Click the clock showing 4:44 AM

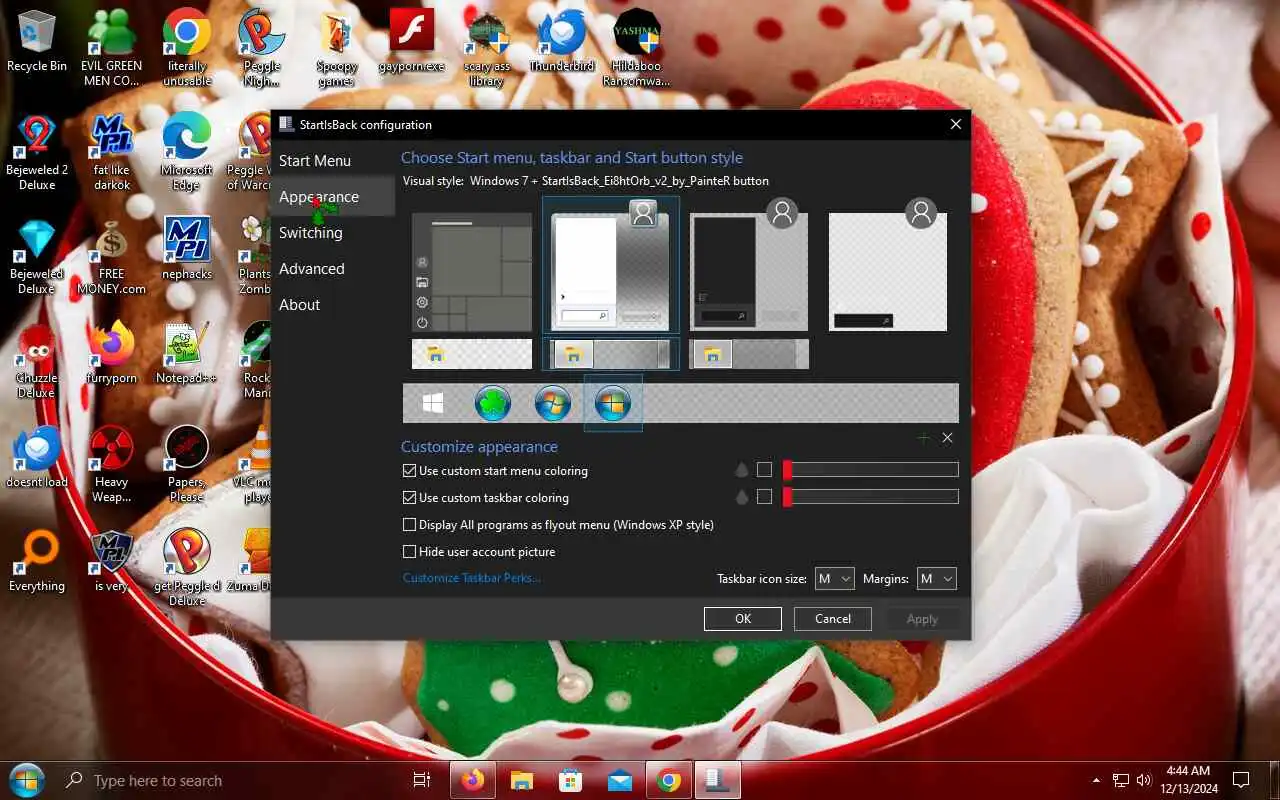point(1188,780)
